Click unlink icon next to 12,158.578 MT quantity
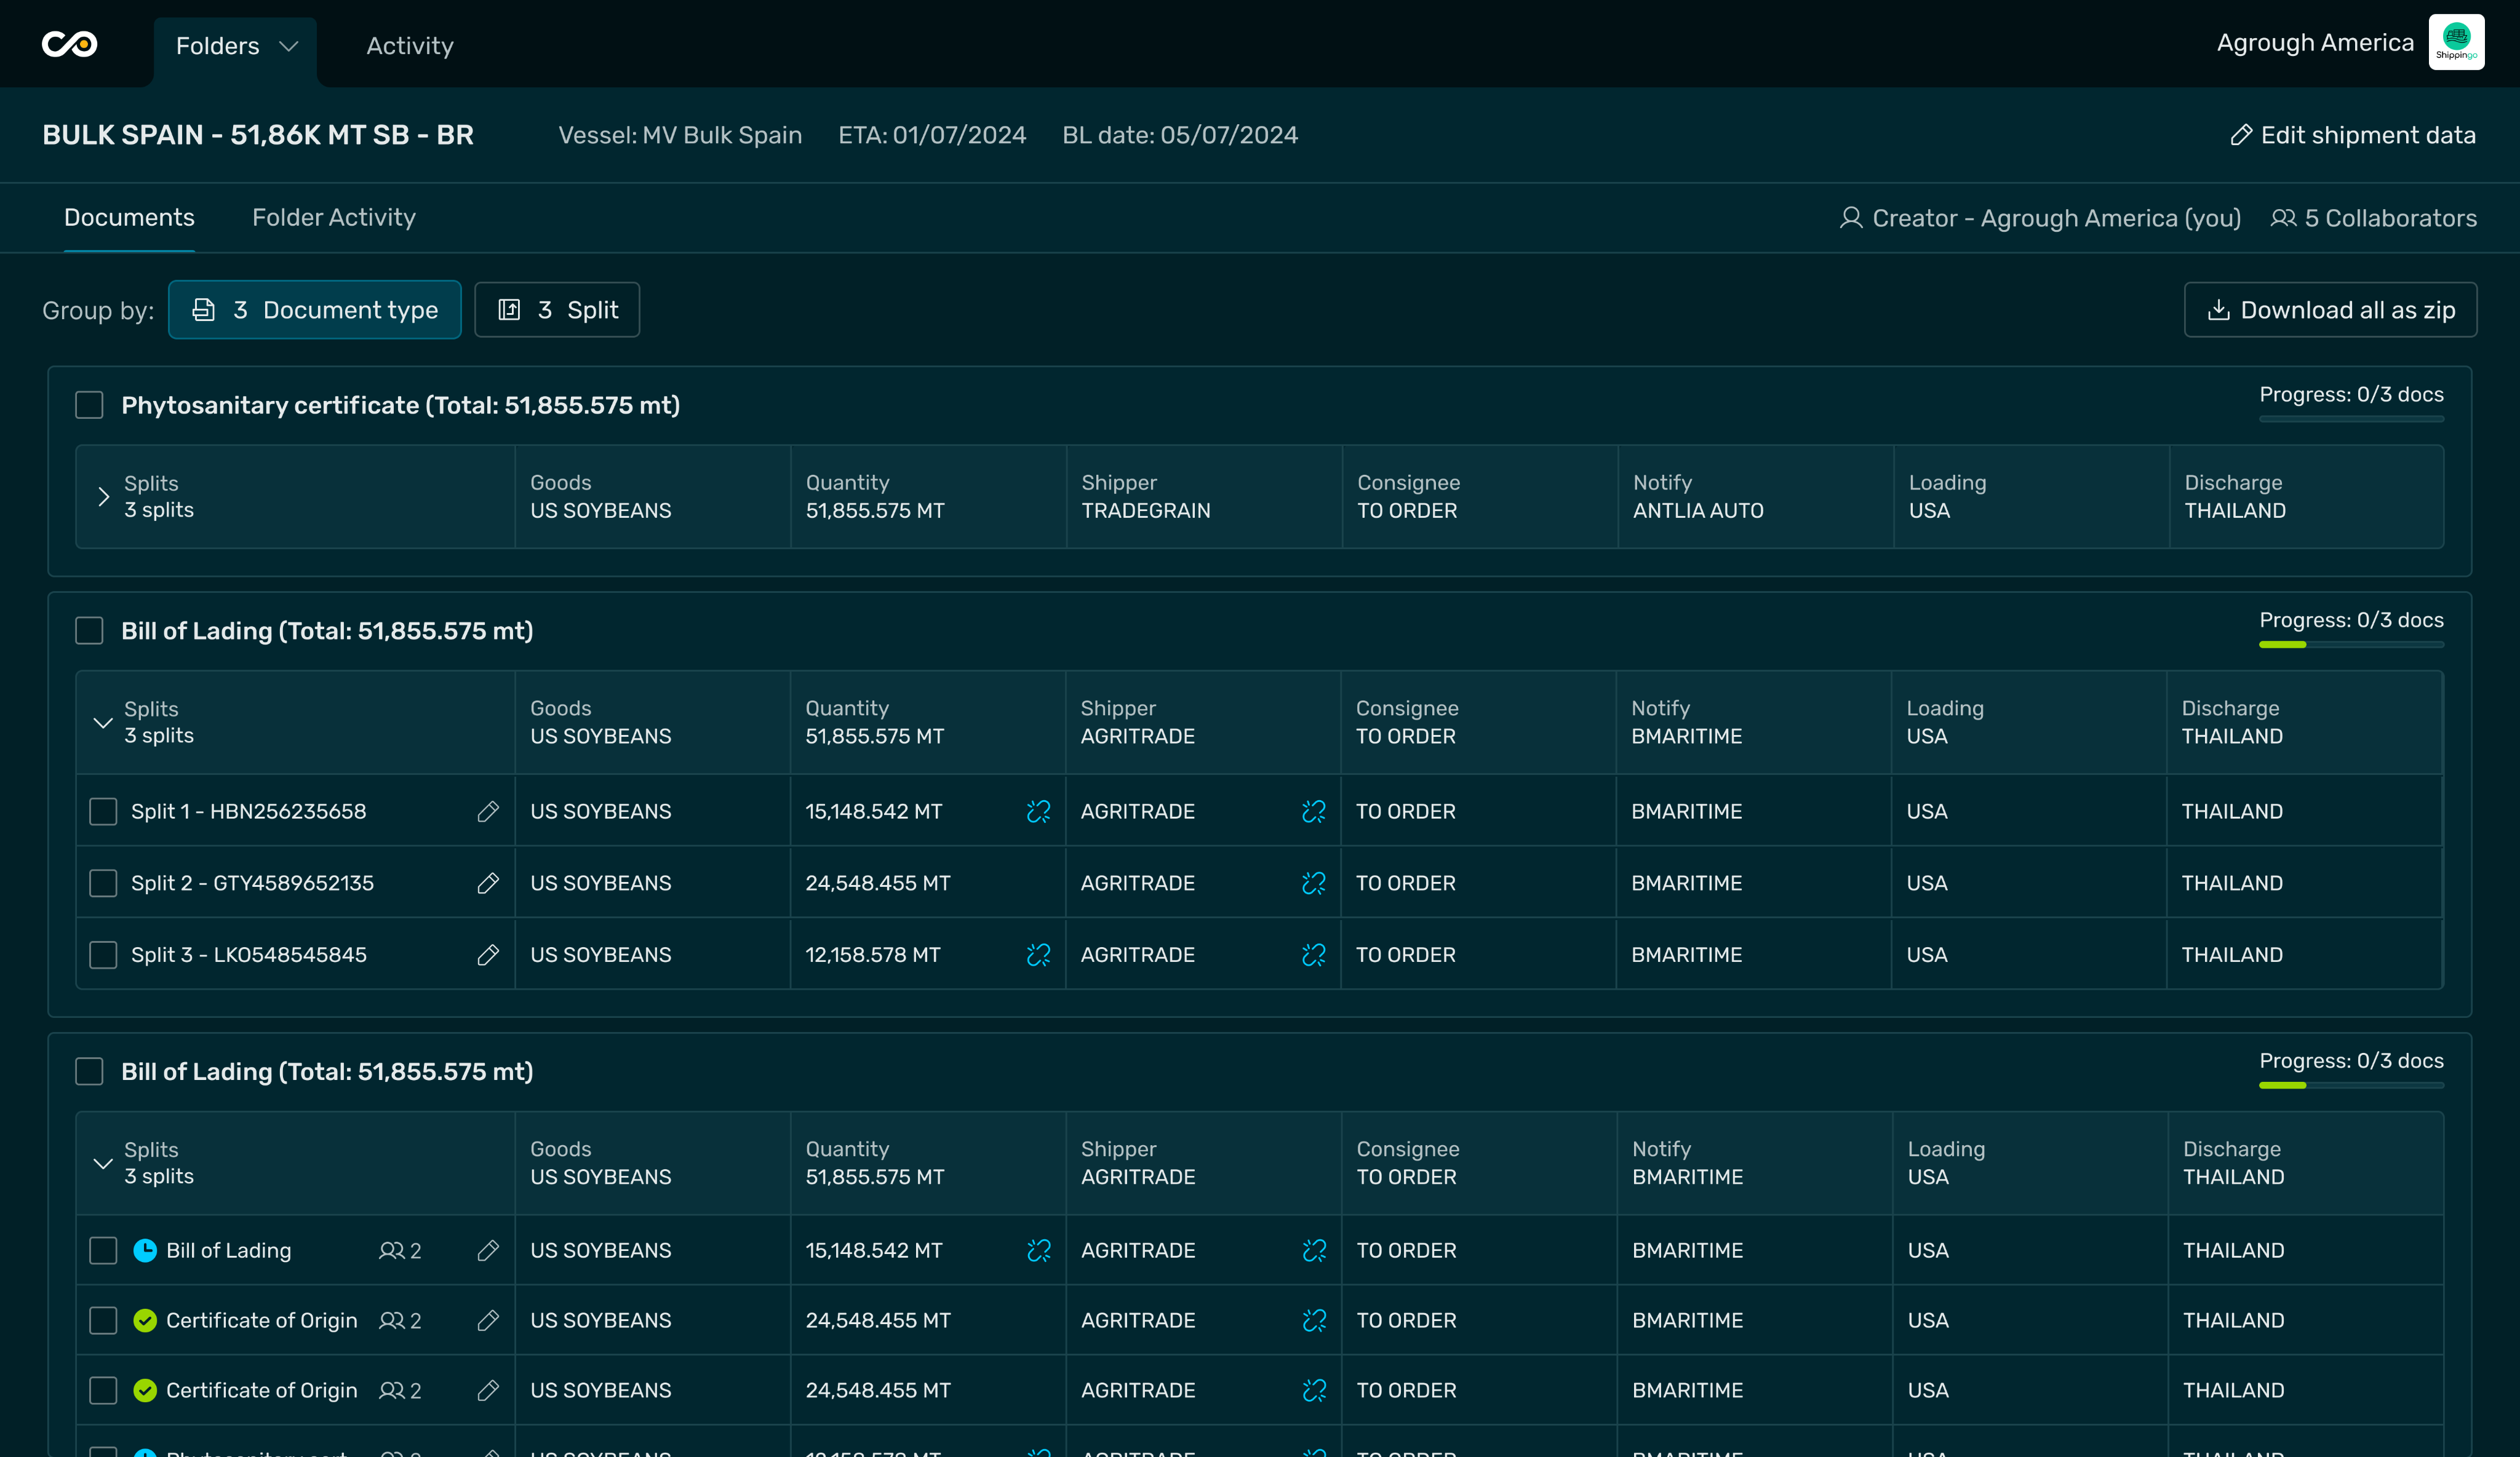The height and width of the screenshot is (1457, 2520). pos(1038,954)
